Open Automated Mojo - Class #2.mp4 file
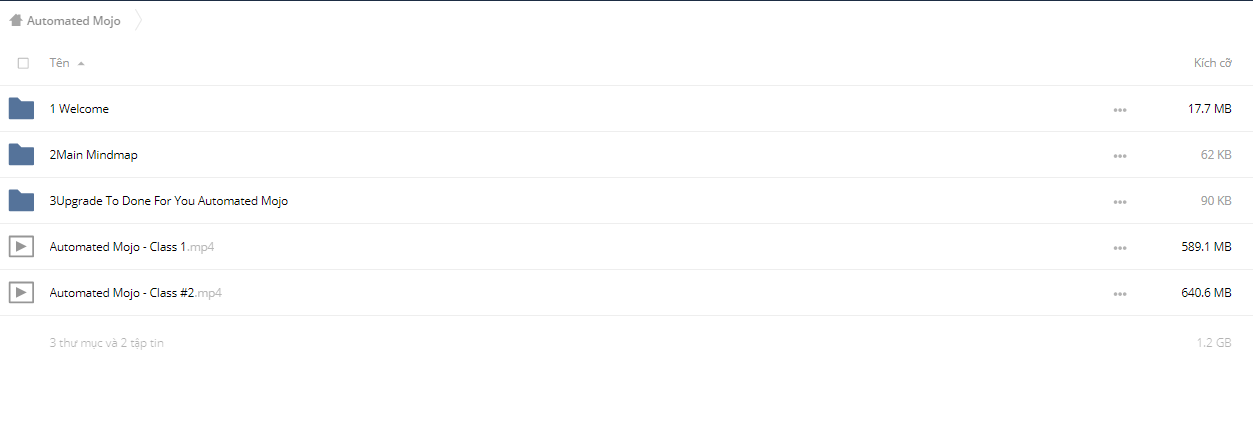The image size is (1253, 432). click(x=136, y=293)
